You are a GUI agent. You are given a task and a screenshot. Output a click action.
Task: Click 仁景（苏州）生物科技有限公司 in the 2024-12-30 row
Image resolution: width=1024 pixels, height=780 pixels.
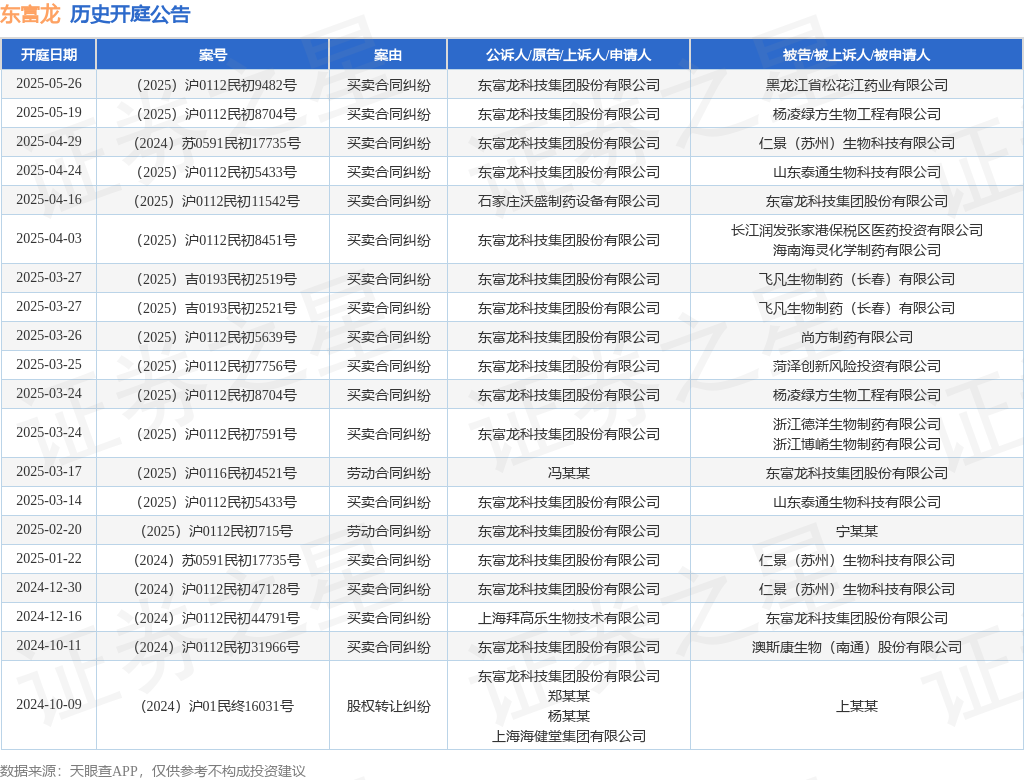pos(856,589)
